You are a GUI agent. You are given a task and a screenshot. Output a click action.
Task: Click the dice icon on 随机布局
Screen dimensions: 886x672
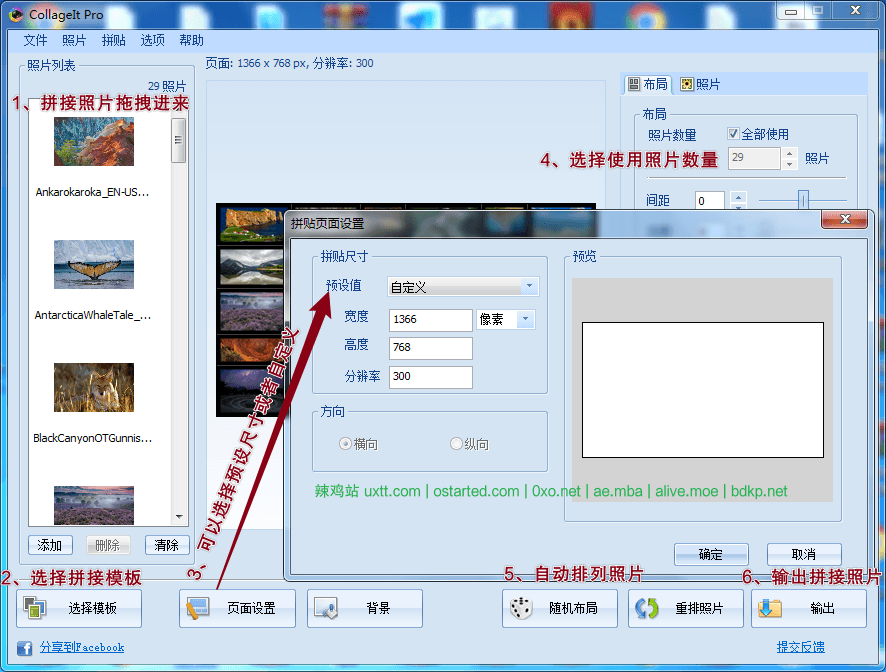point(521,608)
